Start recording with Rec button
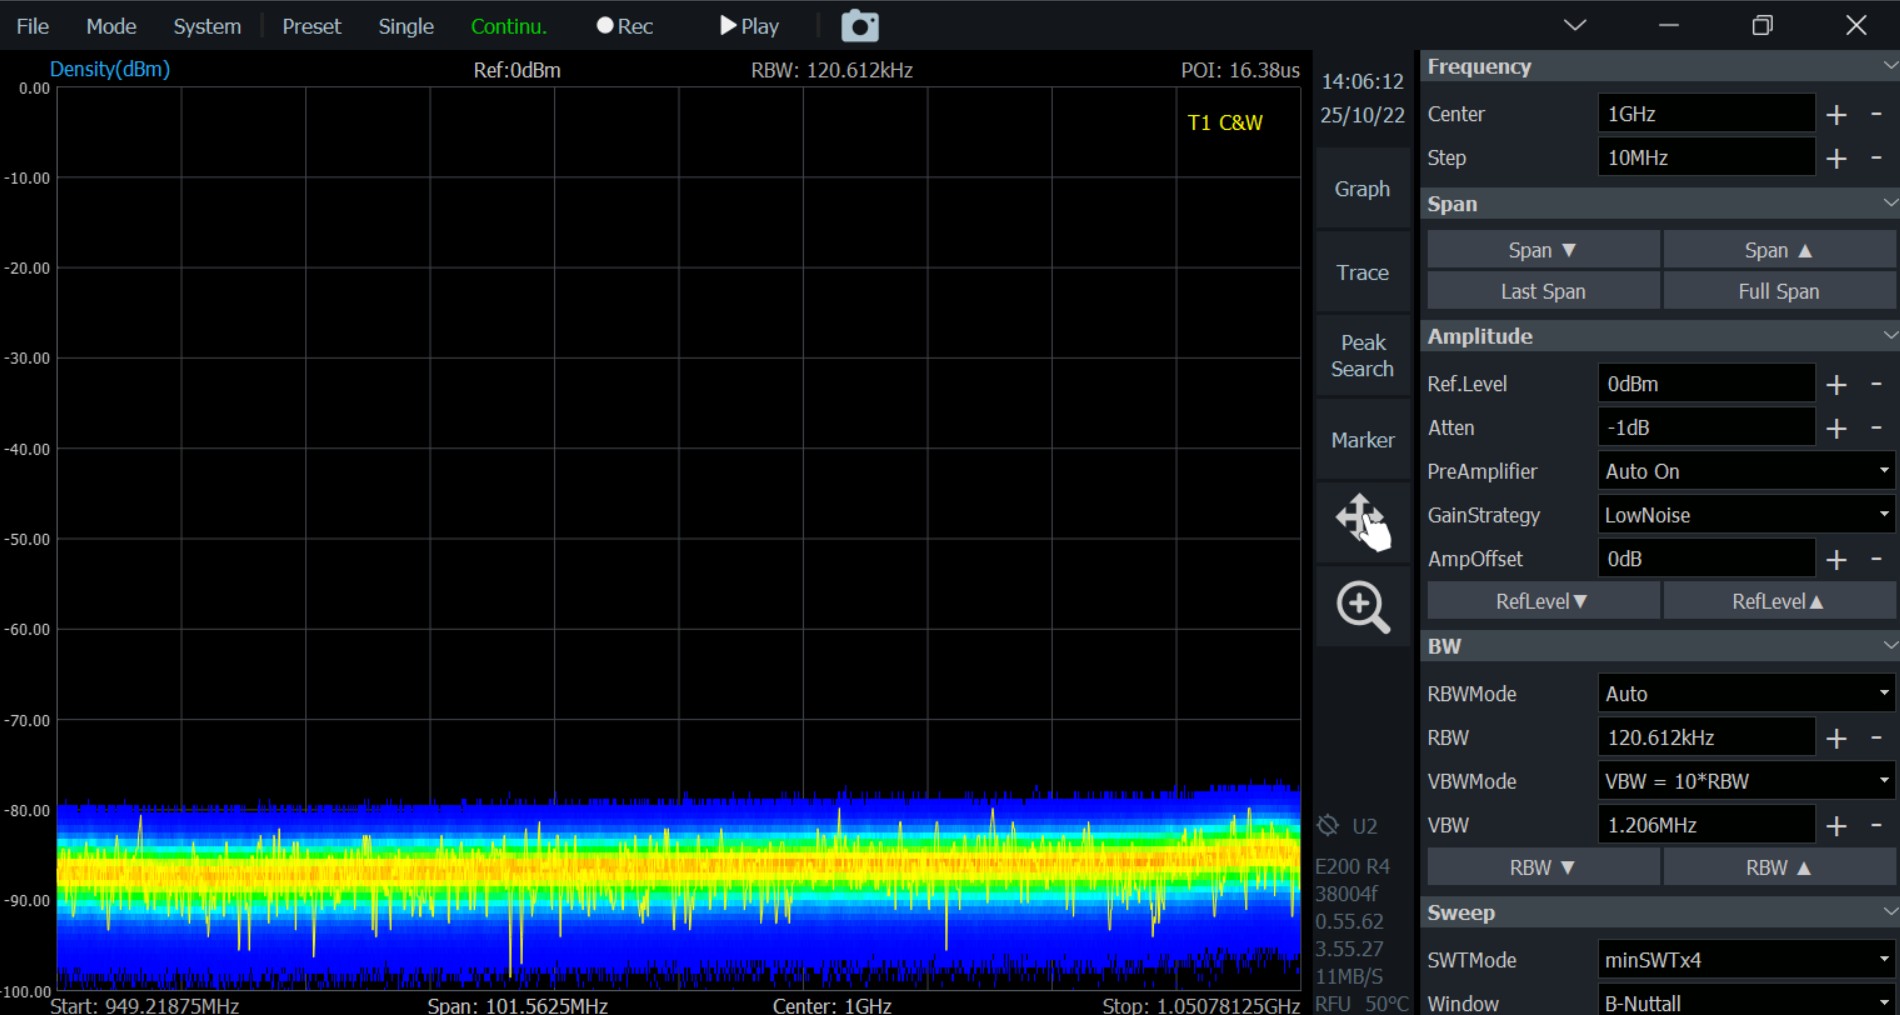Viewport: 1900px width, 1015px height. pyautogui.click(x=625, y=26)
